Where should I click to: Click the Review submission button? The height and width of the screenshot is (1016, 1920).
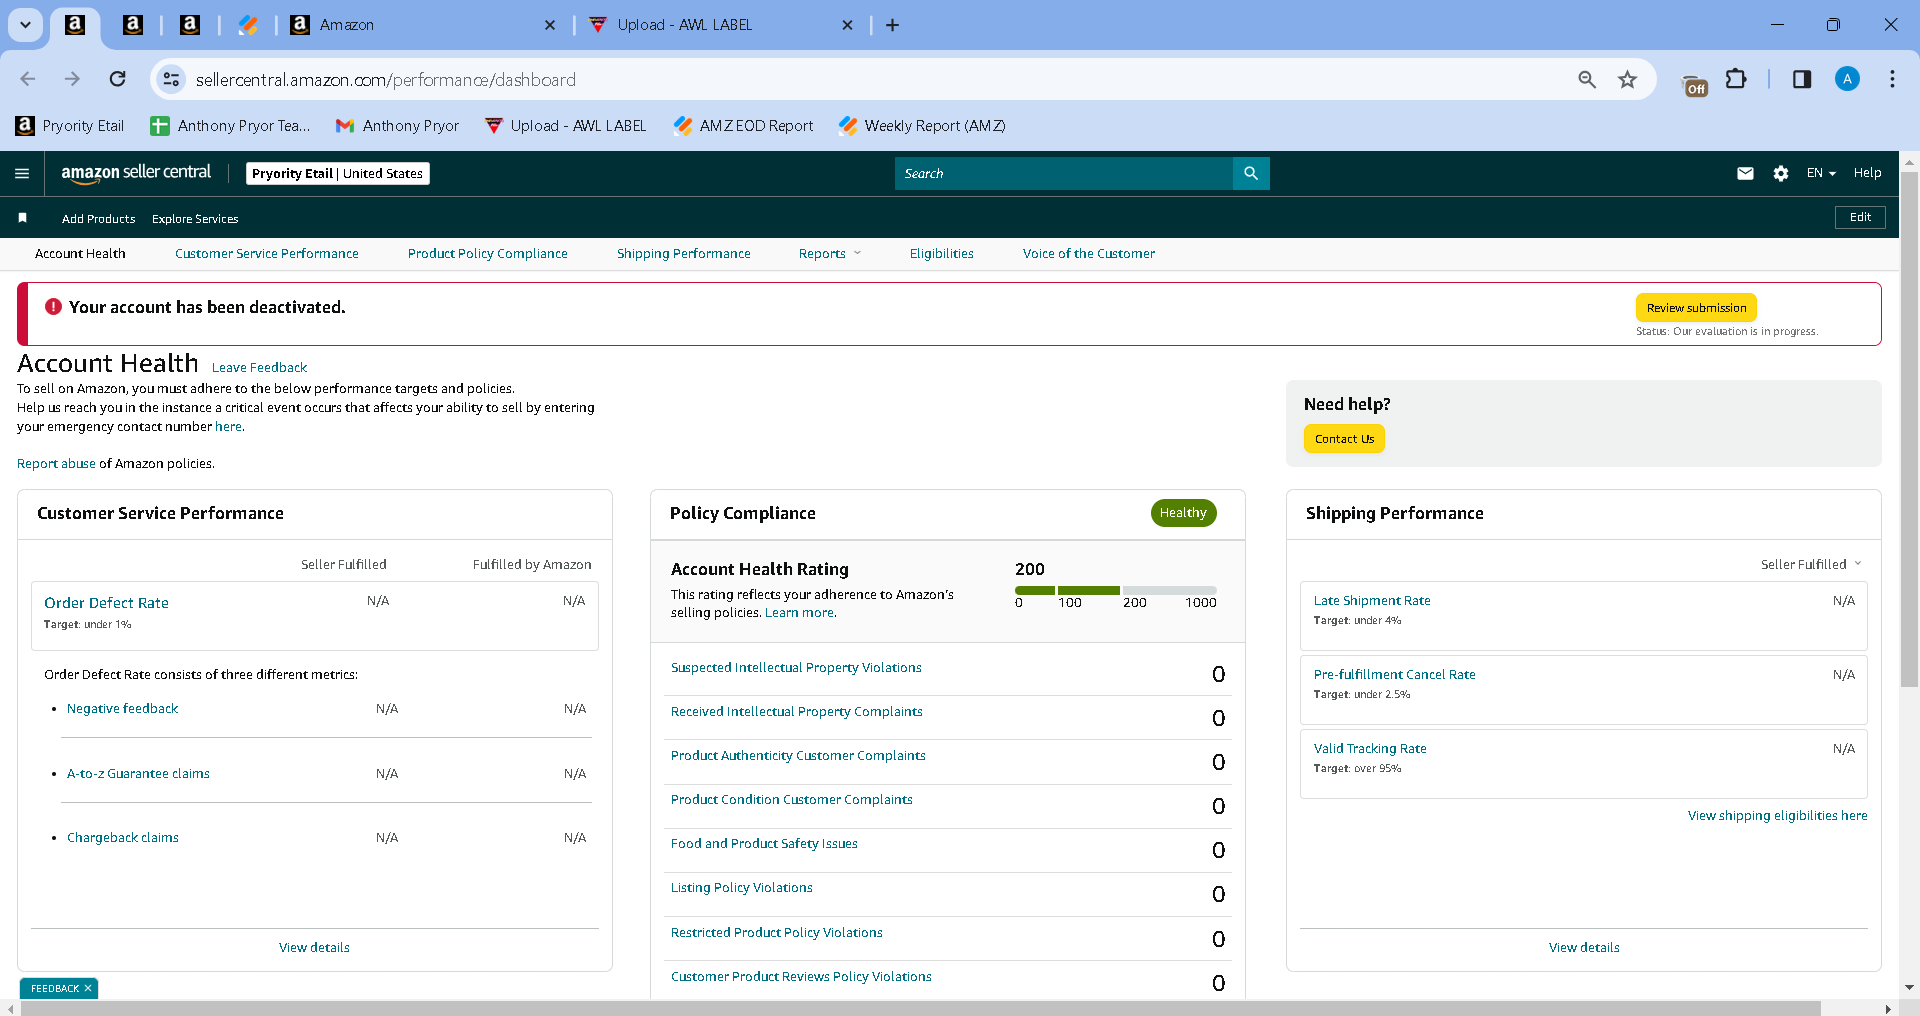(x=1696, y=308)
